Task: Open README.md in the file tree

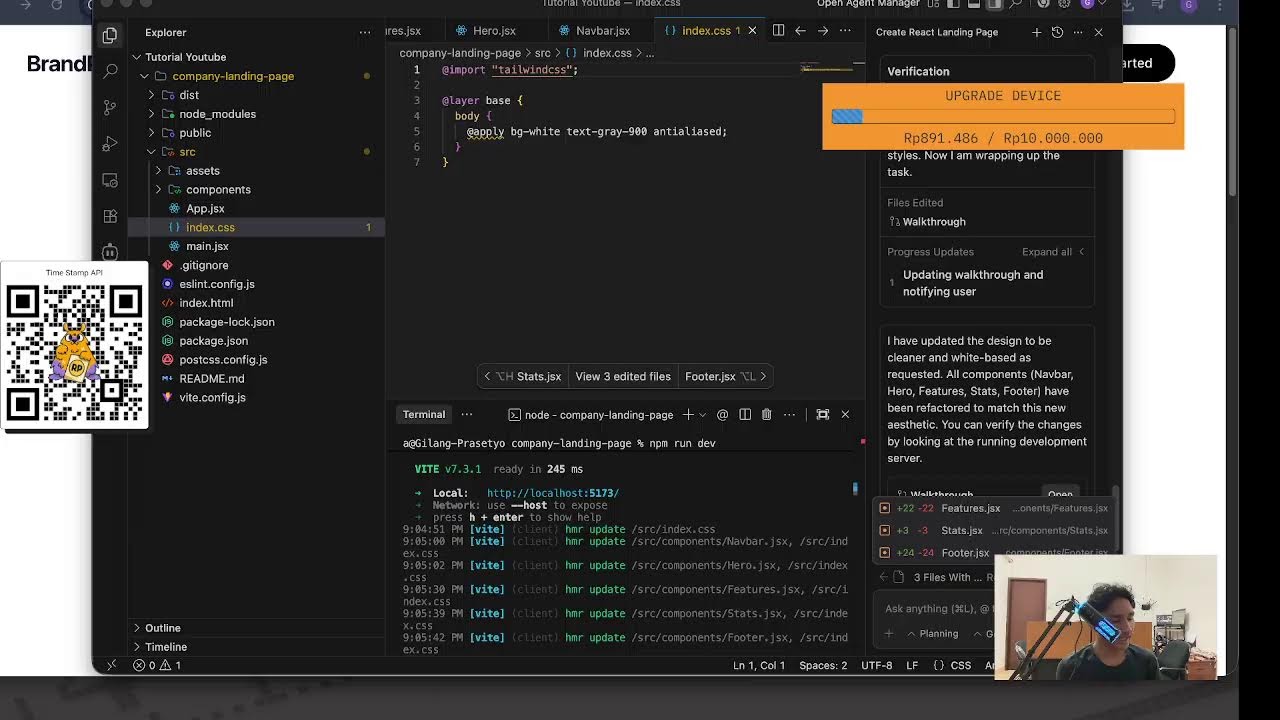Action: tap(211, 379)
